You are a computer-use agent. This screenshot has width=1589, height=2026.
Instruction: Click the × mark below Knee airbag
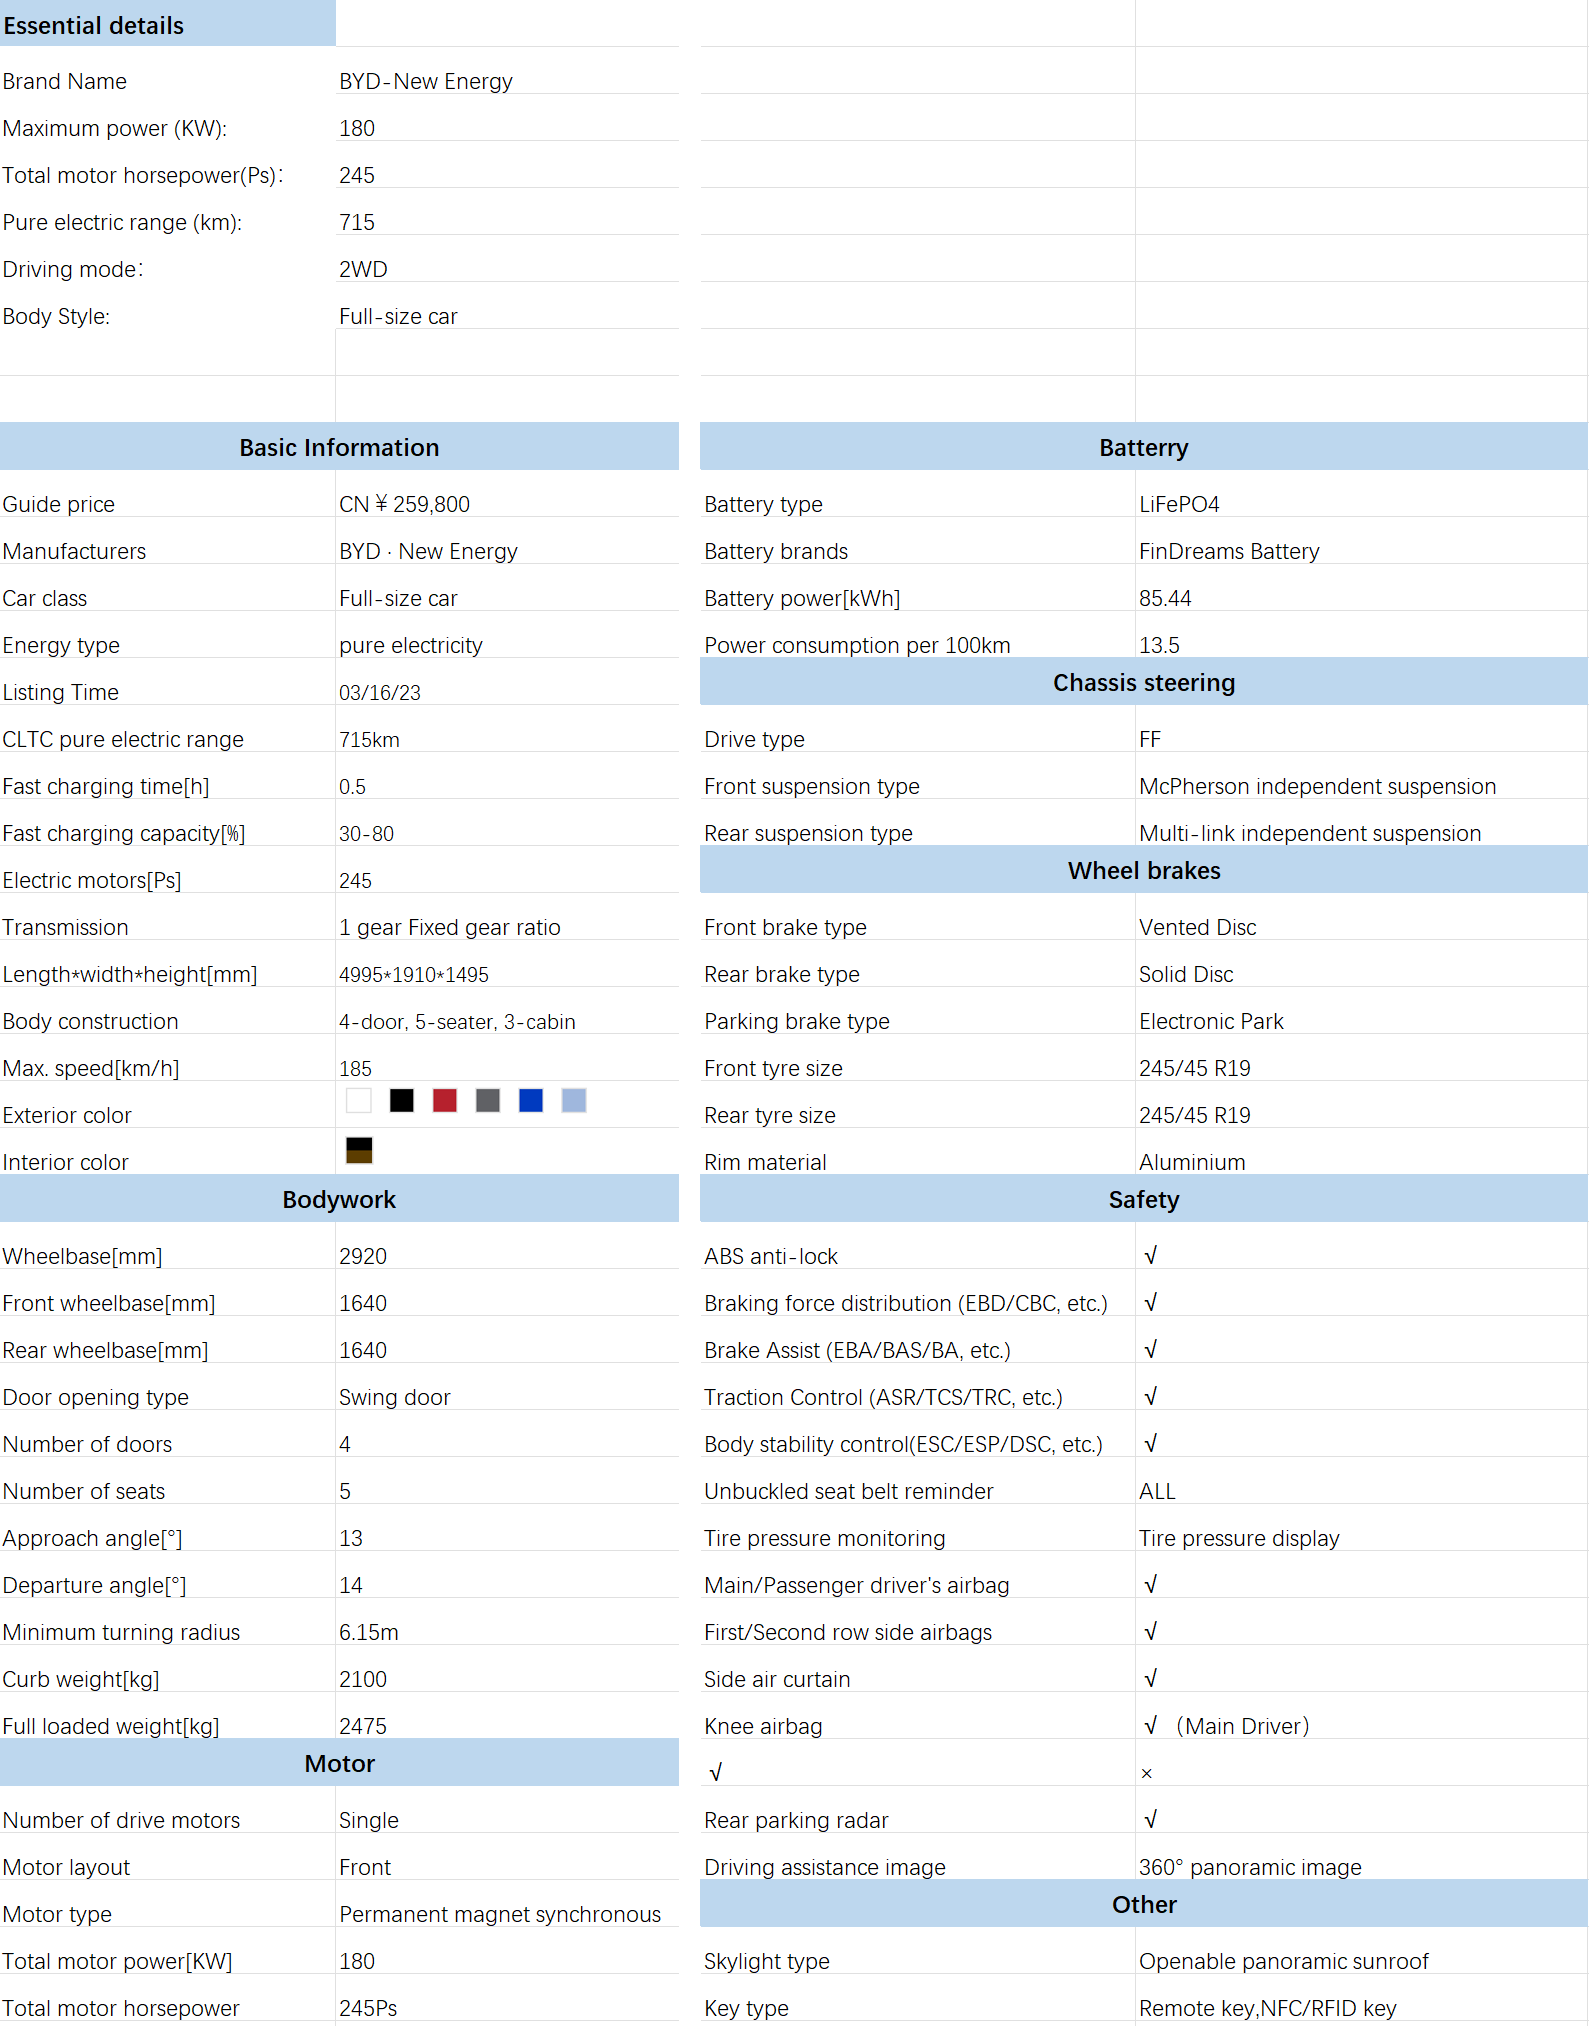pyautogui.click(x=1147, y=1774)
